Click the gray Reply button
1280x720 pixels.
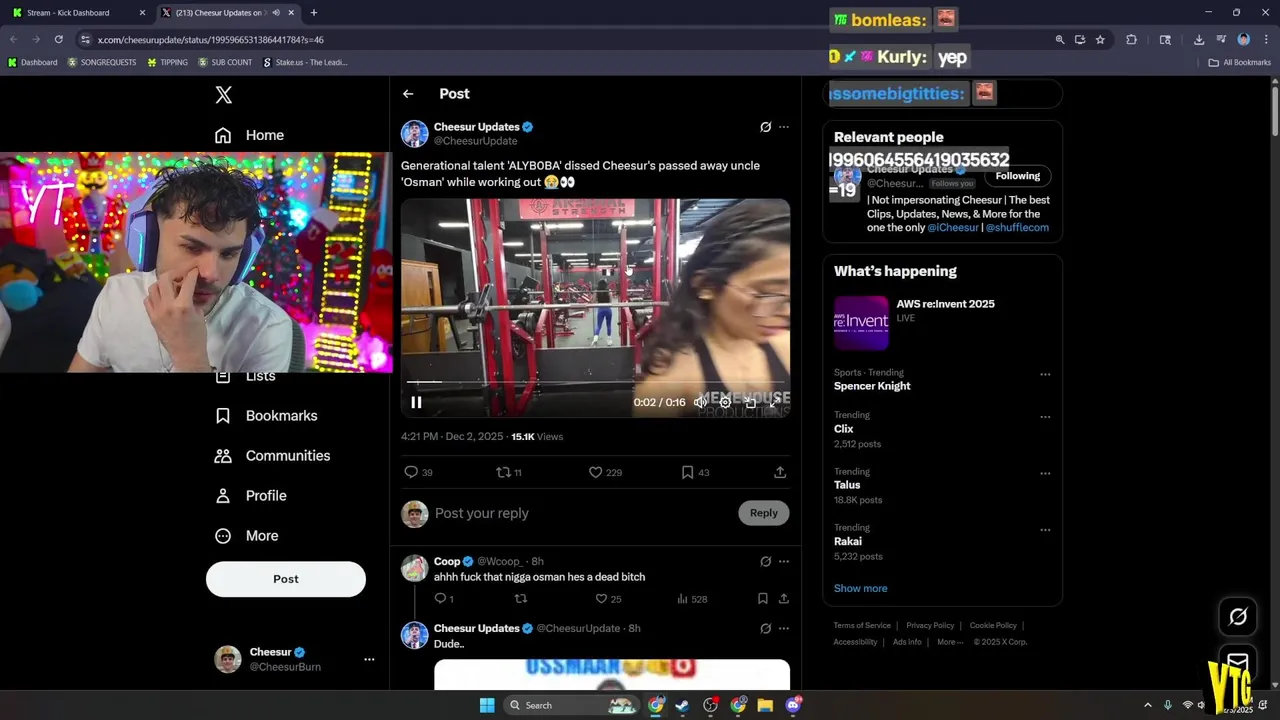(763, 513)
